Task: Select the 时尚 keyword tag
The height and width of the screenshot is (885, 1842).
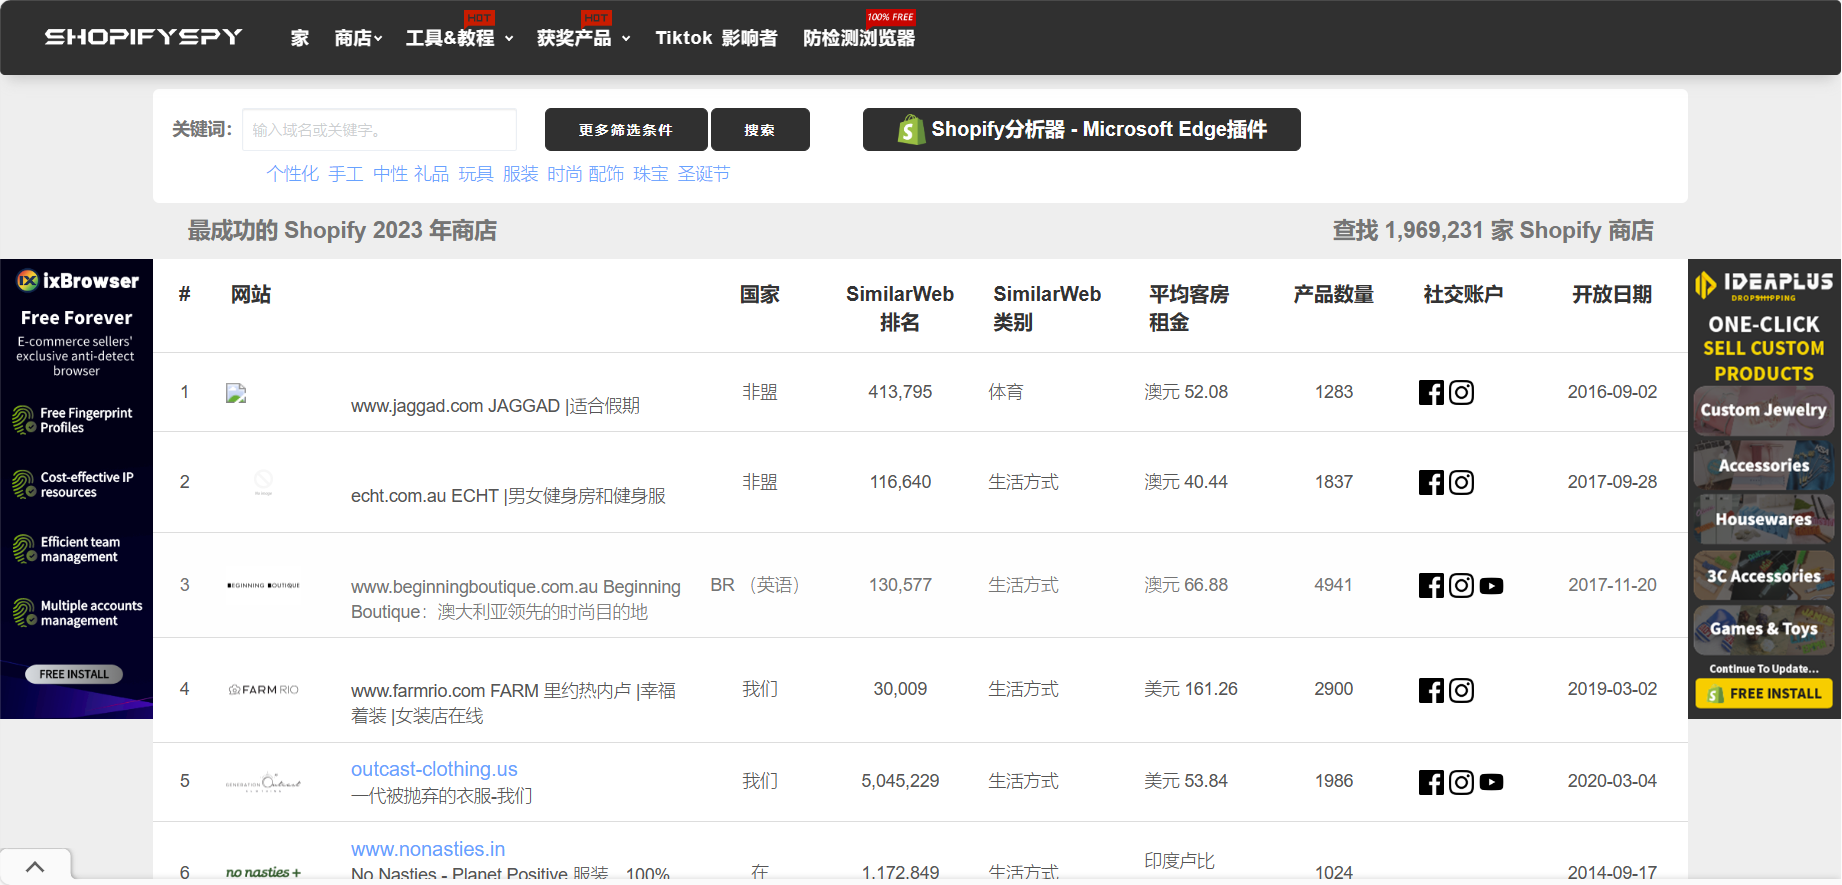Action: tap(565, 174)
